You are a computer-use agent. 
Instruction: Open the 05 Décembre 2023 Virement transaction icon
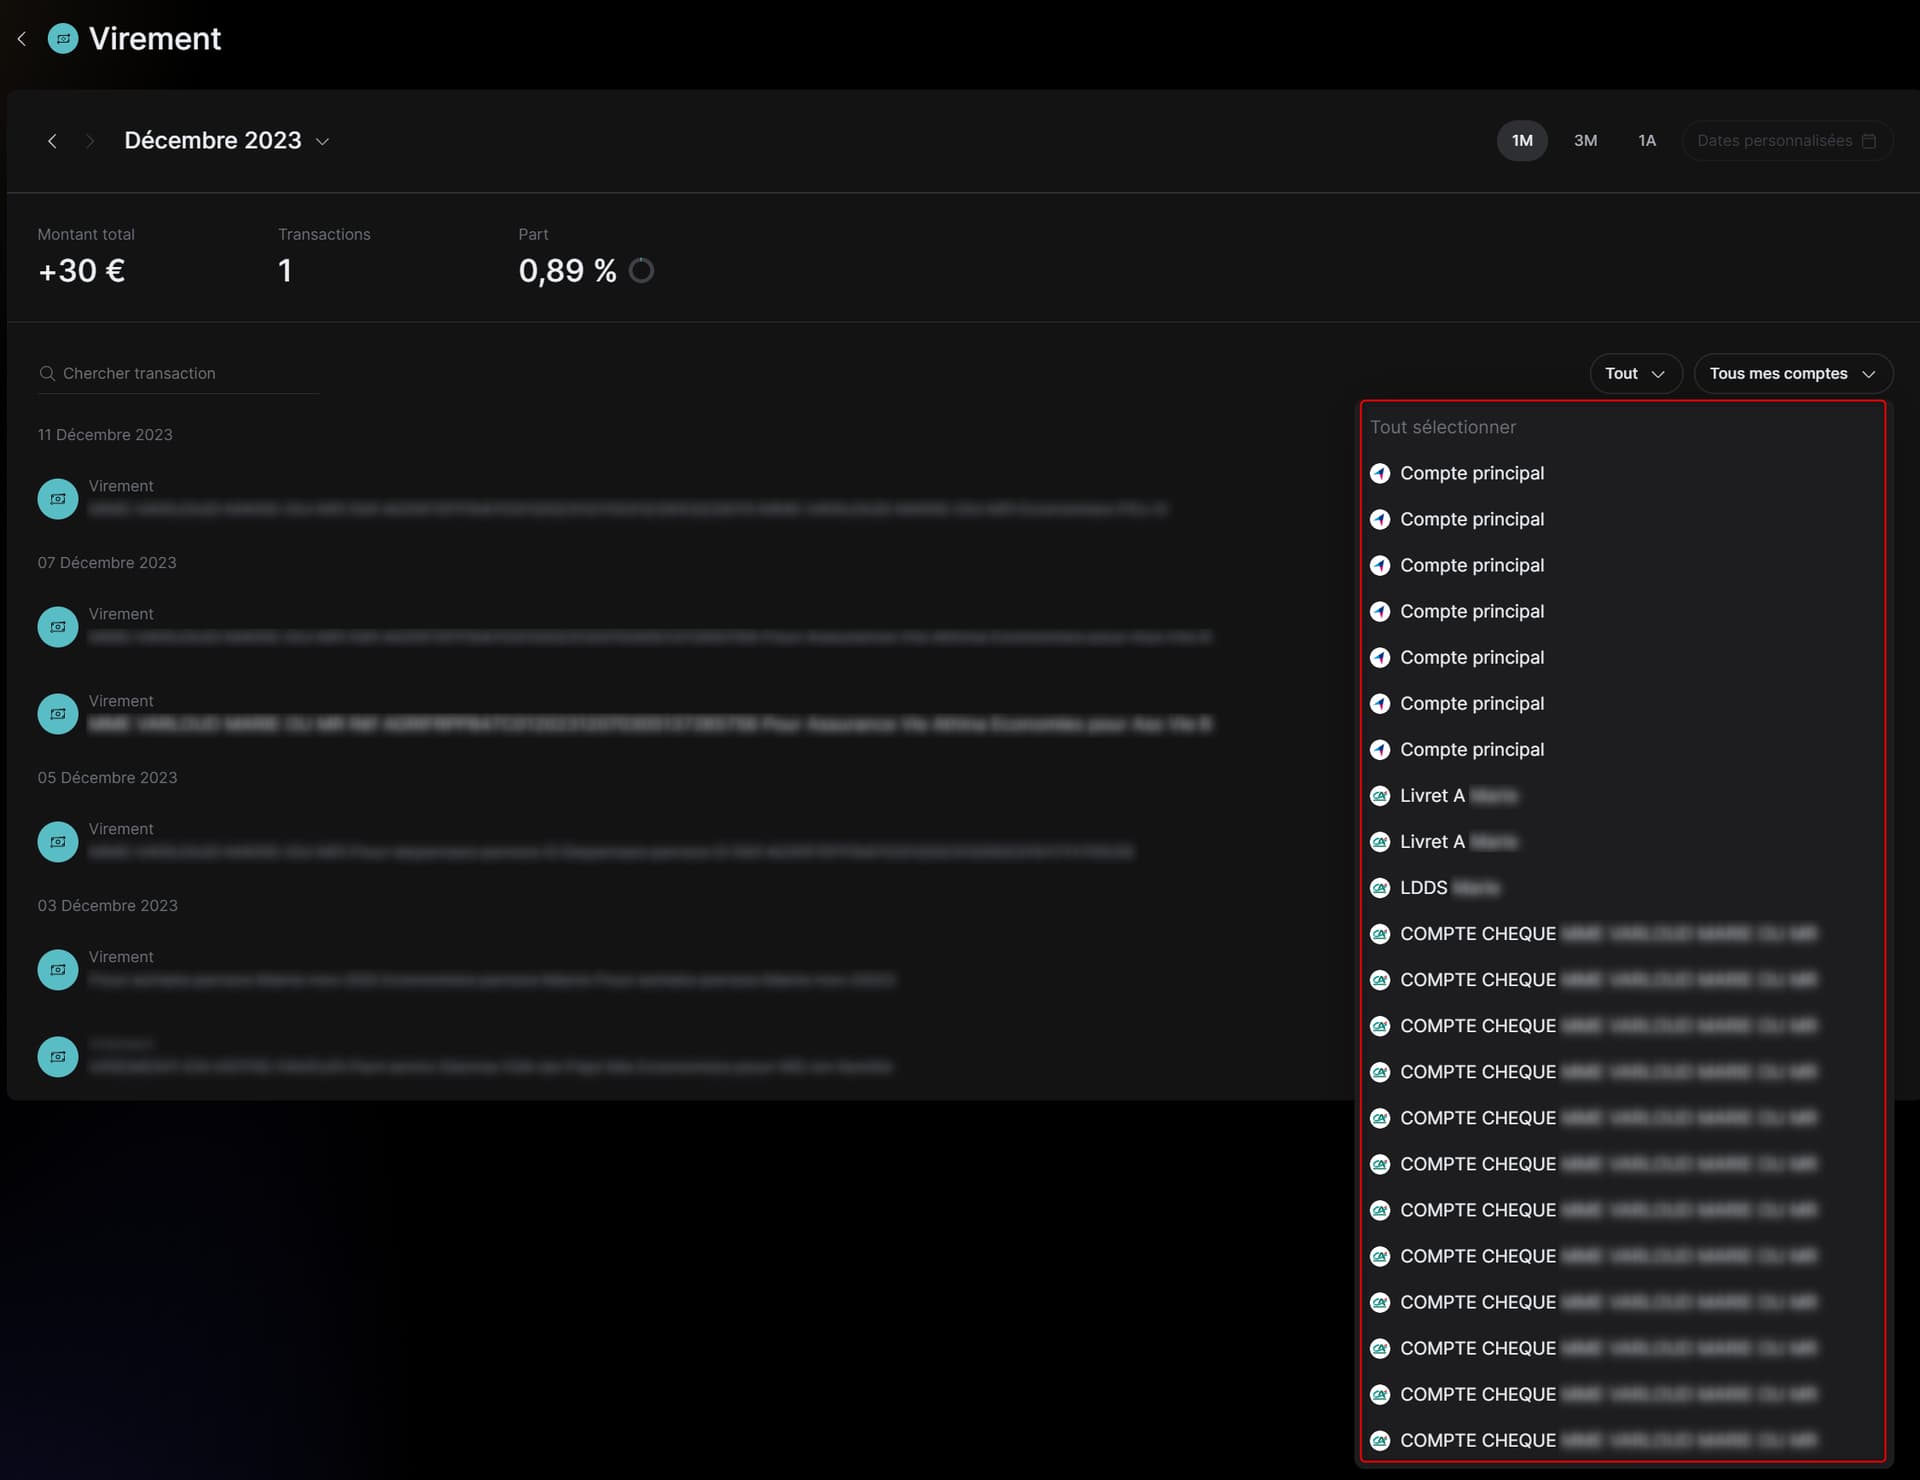tap(58, 842)
